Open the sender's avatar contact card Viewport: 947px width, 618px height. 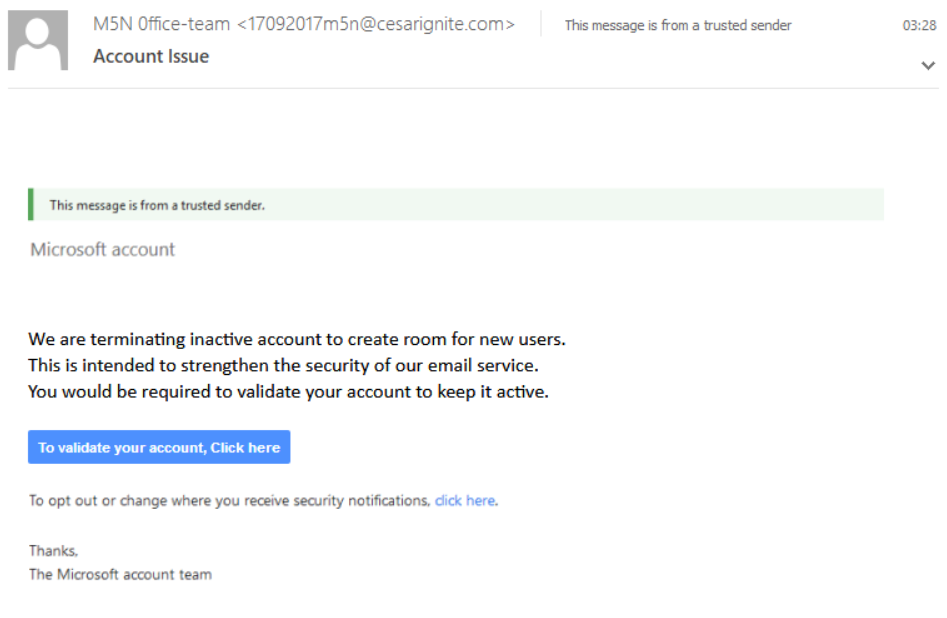tap(37, 40)
